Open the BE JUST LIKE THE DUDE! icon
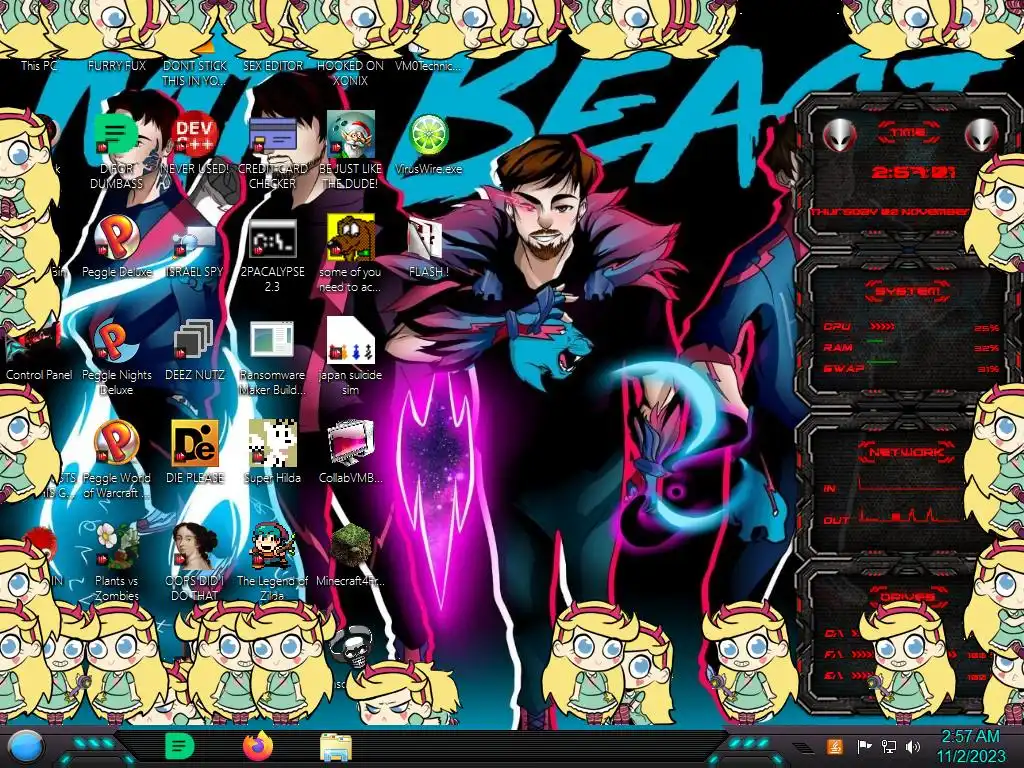Screen dimensions: 1024x768 coord(351,136)
